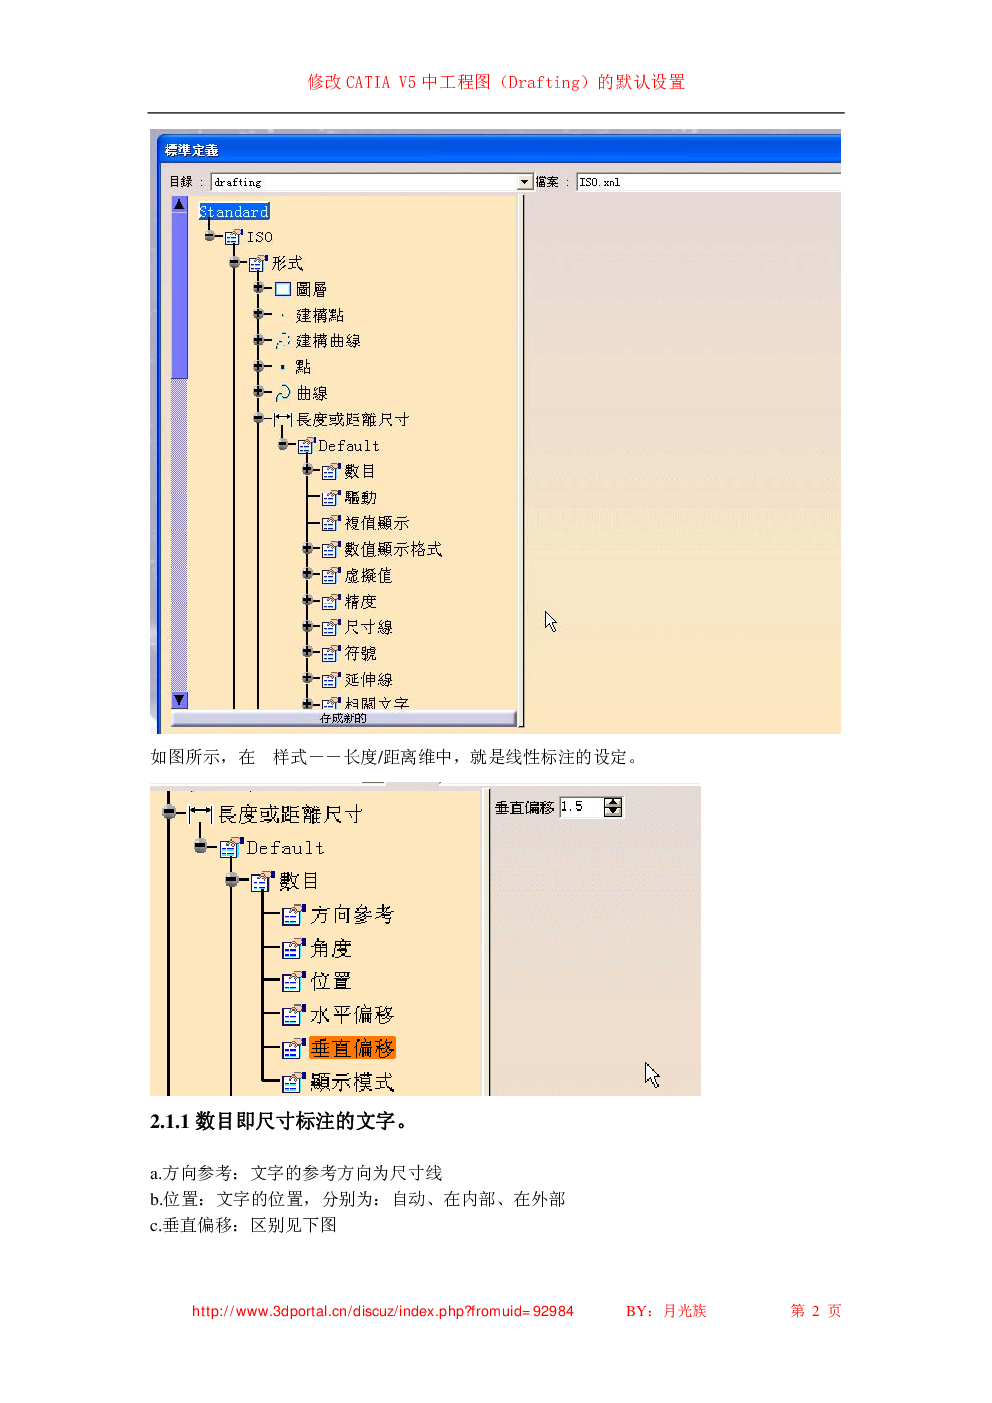Select the 顯示模式 tree label

(352, 1082)
